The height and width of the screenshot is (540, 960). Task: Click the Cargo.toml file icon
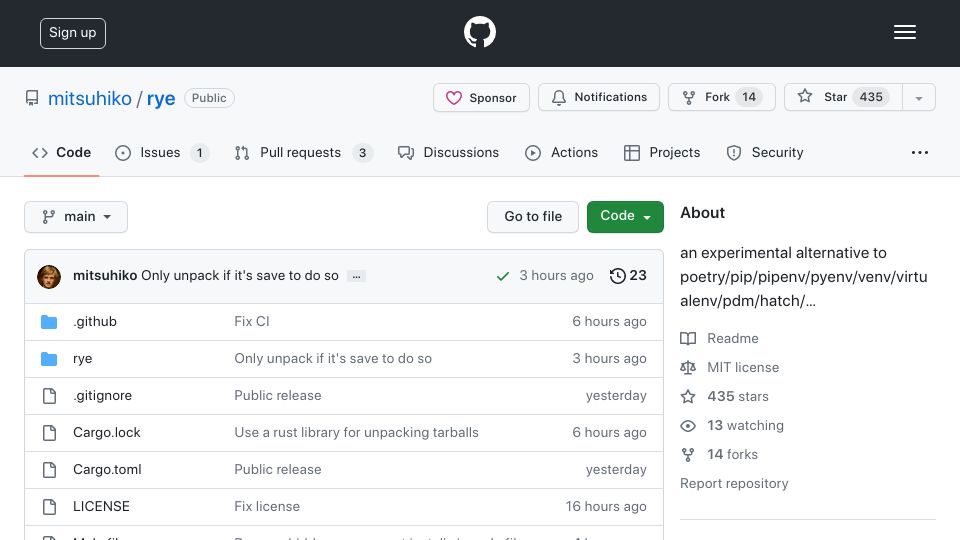(x=50, y=470)
